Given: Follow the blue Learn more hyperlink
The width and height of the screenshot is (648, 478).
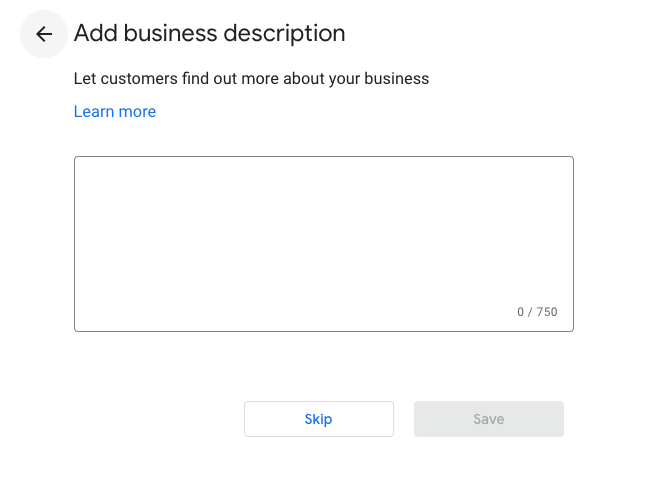Looking at the screenshot, I should [x=115, y=112].
